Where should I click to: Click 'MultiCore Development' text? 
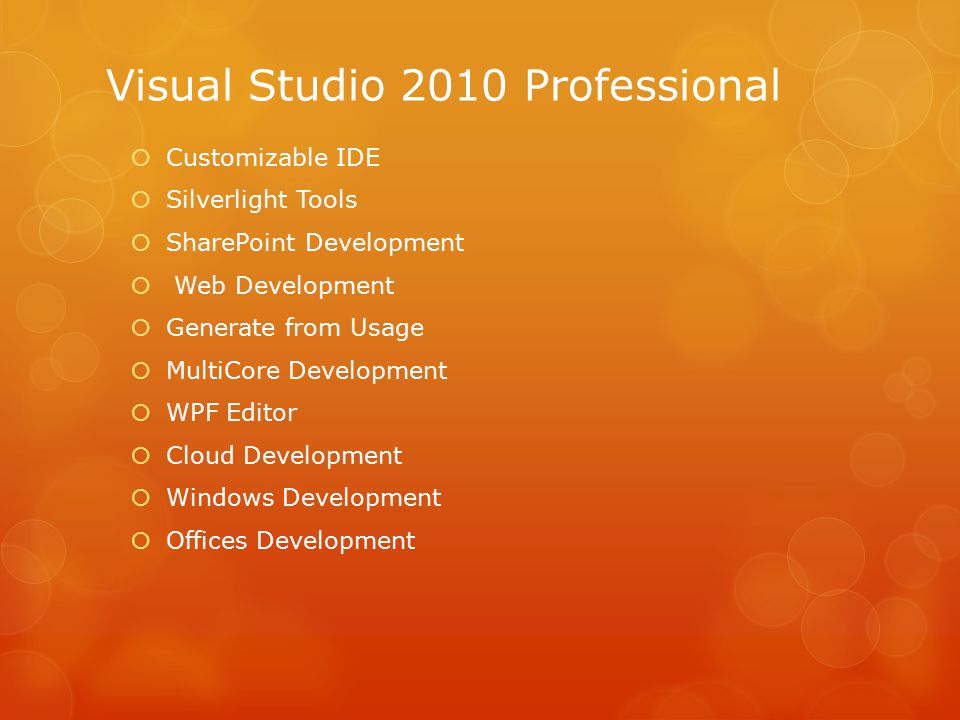pyautogui.click(x=307, y=371)
